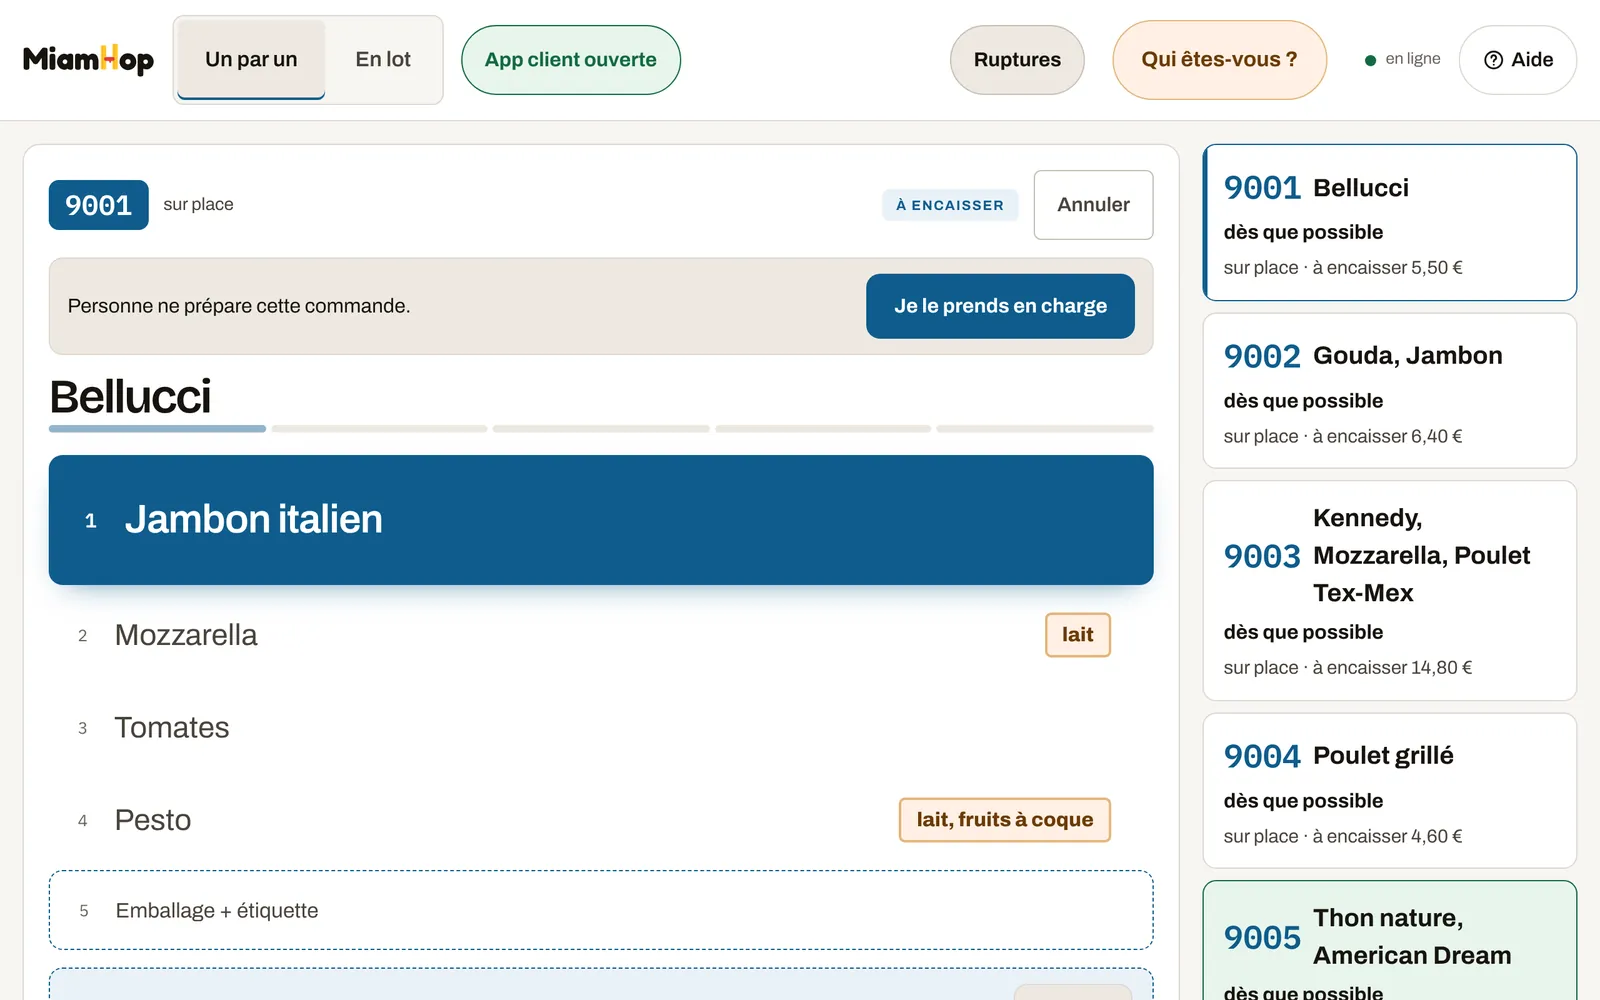Select the Mozzarella ingredient row
Viewport: 1600px width, 1000px height.
tap(601, 635)
